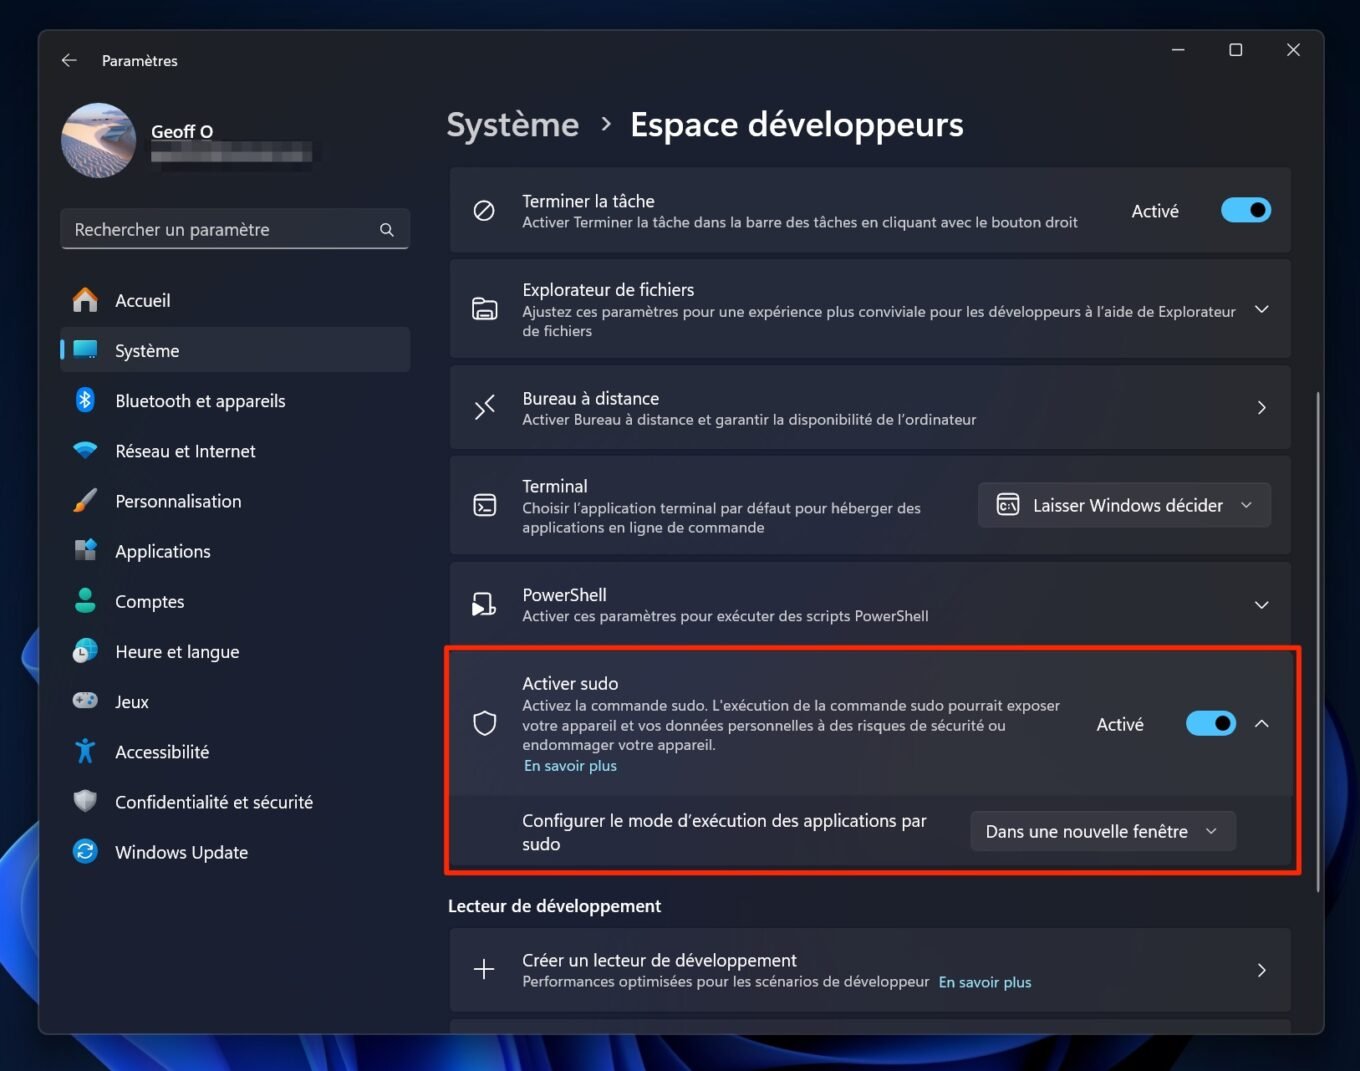Turn off the Activer sudo switch
Viewport: 1360px width, 1071px height.
tap(1210, 723)
